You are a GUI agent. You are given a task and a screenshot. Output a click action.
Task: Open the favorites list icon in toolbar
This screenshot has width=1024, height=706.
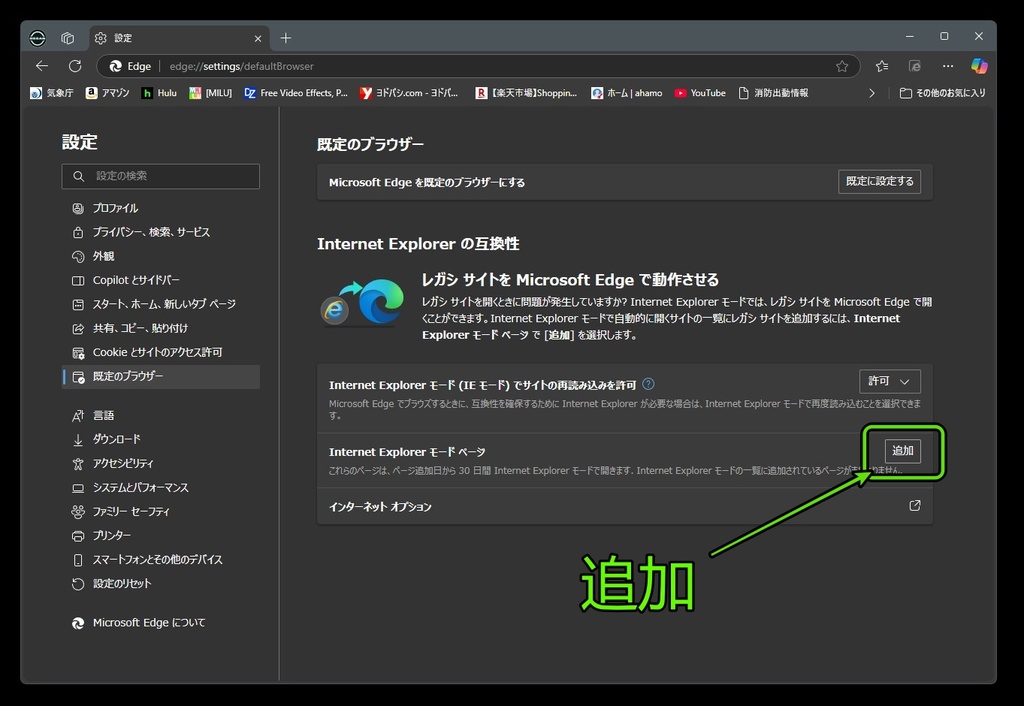[x=882, y=66]
